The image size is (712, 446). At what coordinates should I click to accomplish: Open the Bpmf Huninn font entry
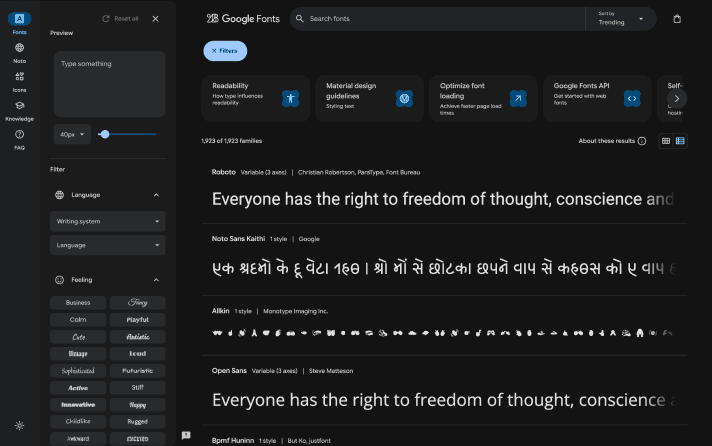point(233,441)
